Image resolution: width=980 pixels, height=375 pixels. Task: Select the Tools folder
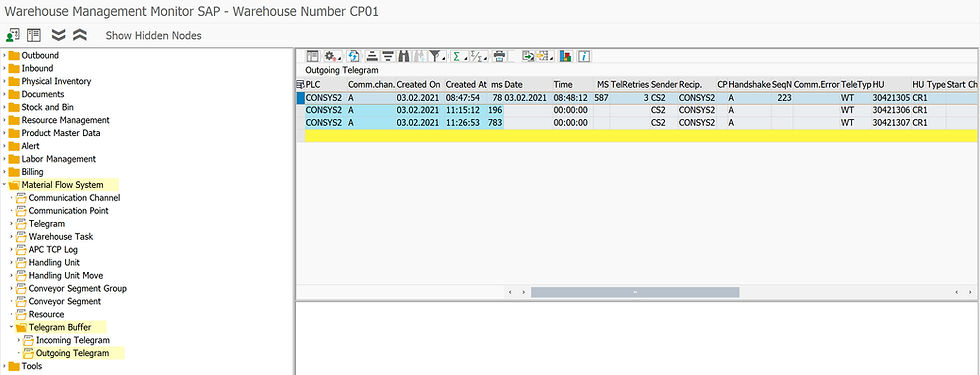[x=31, y=366]
